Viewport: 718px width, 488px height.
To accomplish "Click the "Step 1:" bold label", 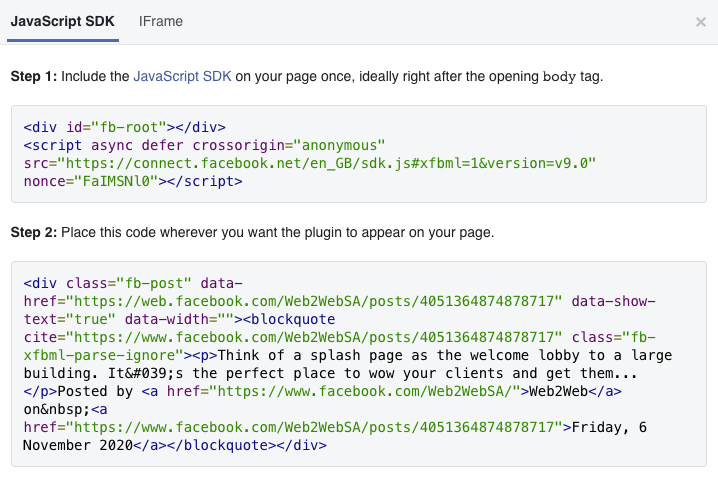I will [x=34, y=76].
